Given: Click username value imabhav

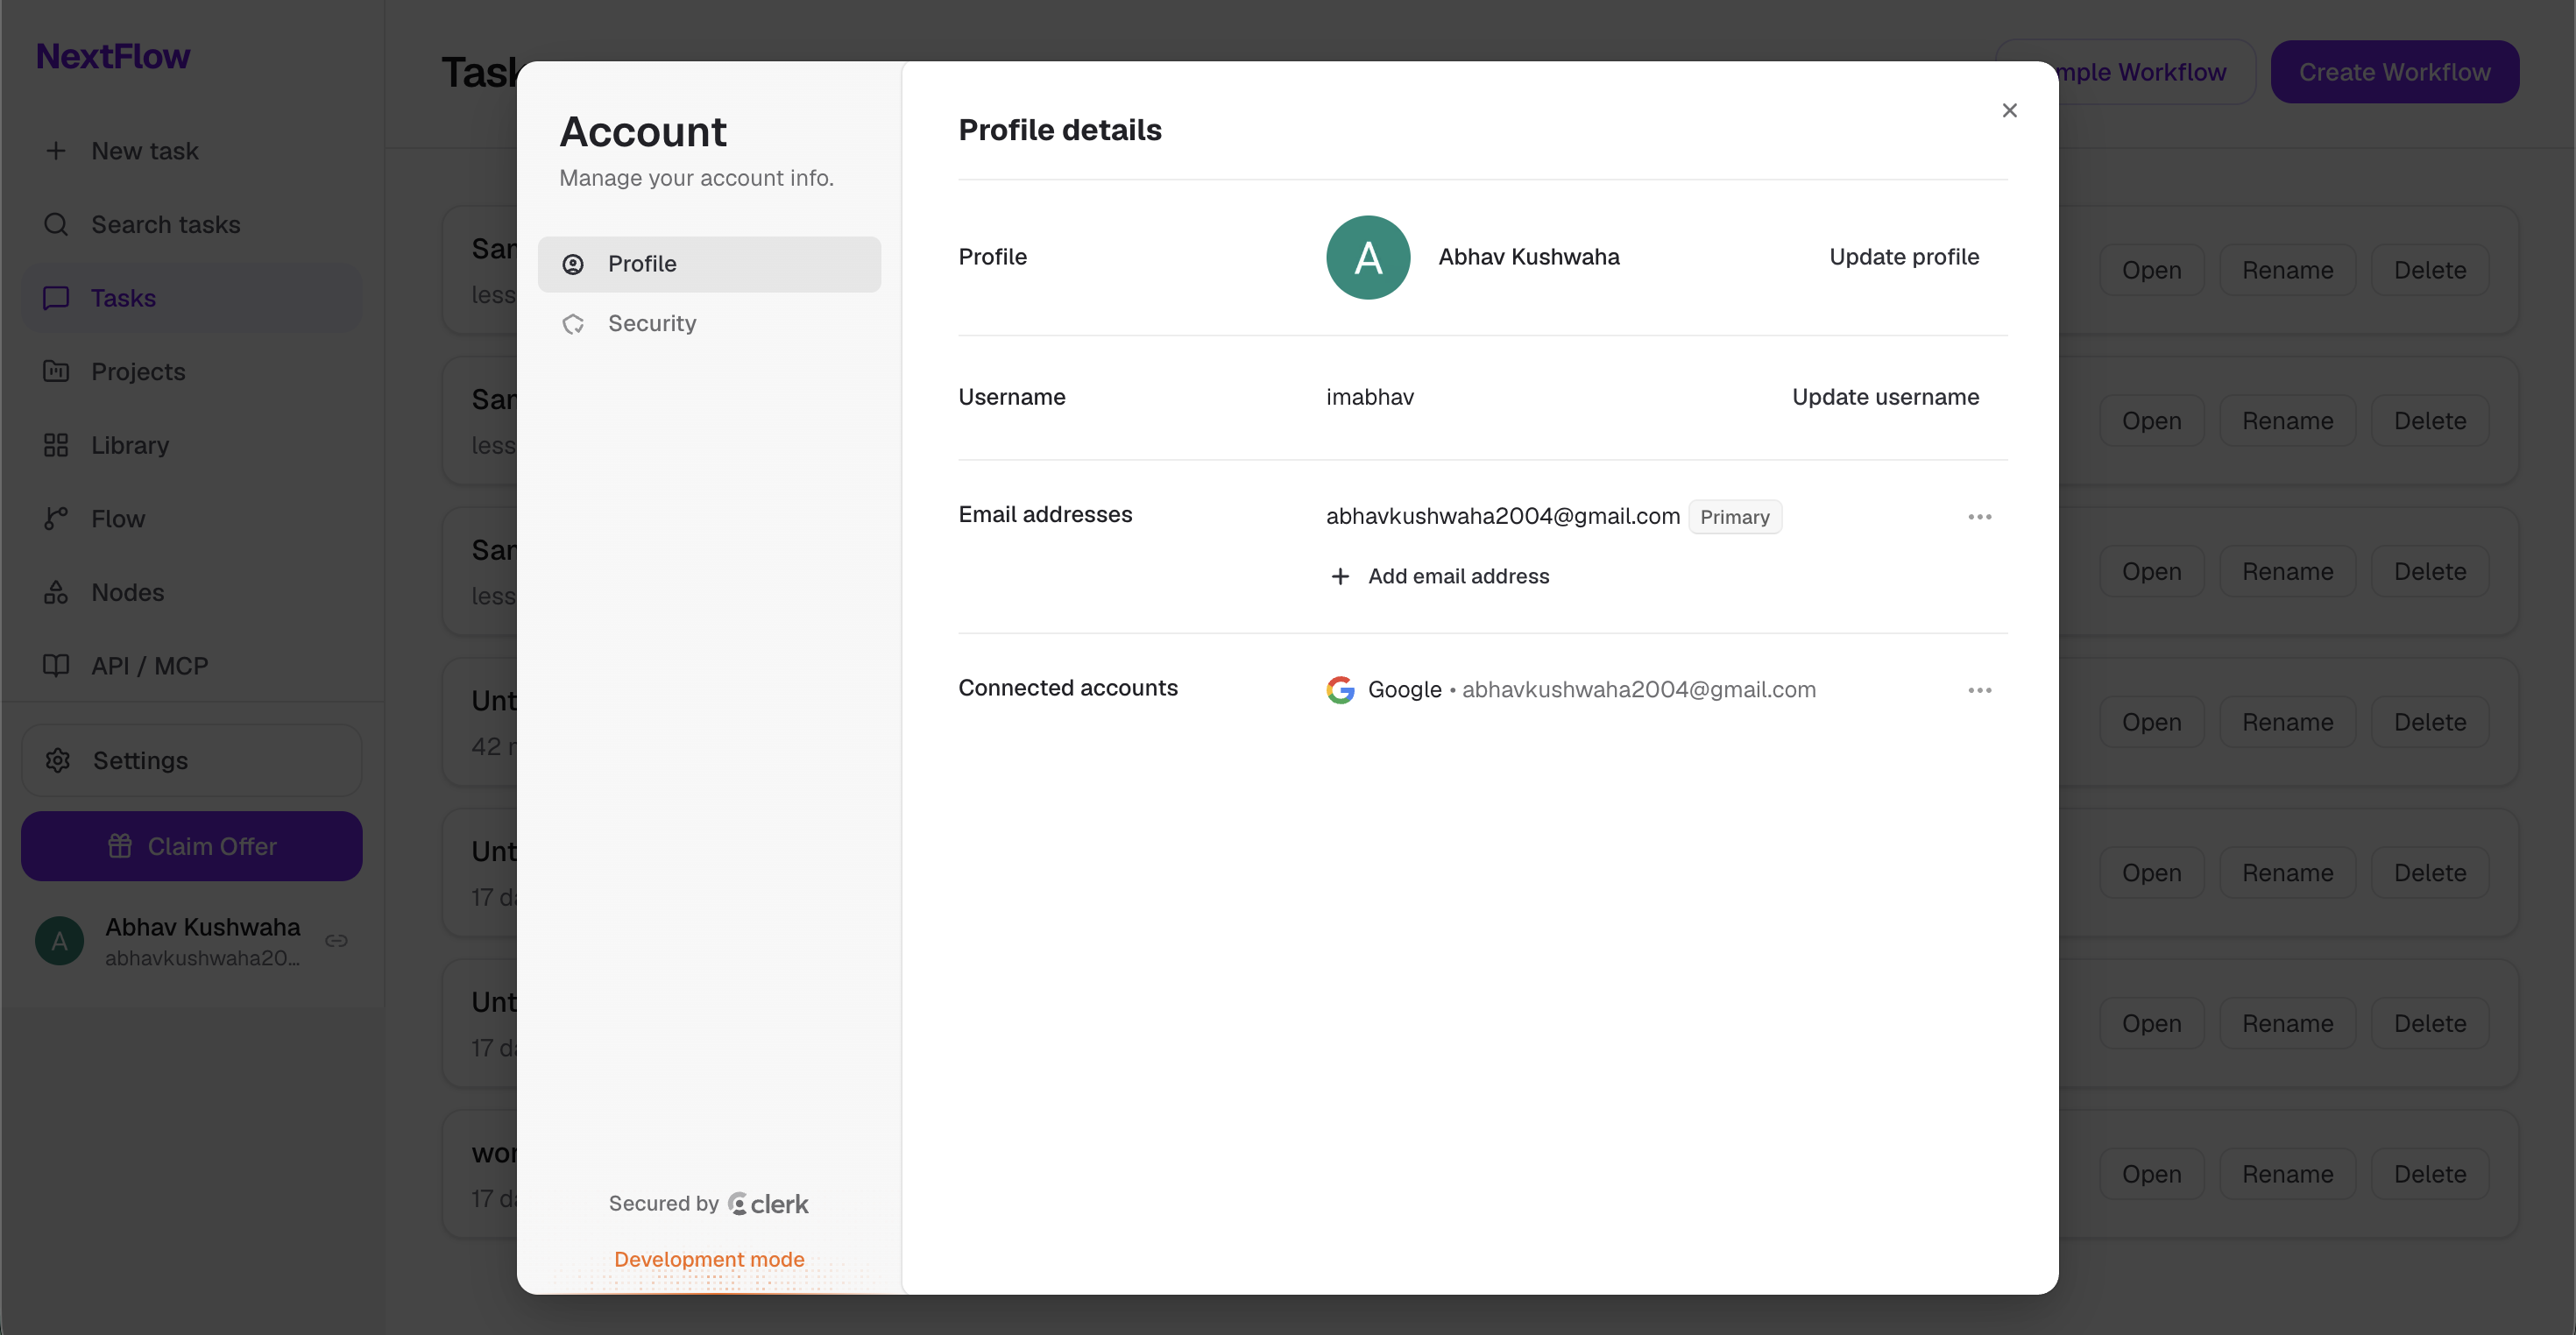Looking at the screenshot, I should click(1369, 397).
